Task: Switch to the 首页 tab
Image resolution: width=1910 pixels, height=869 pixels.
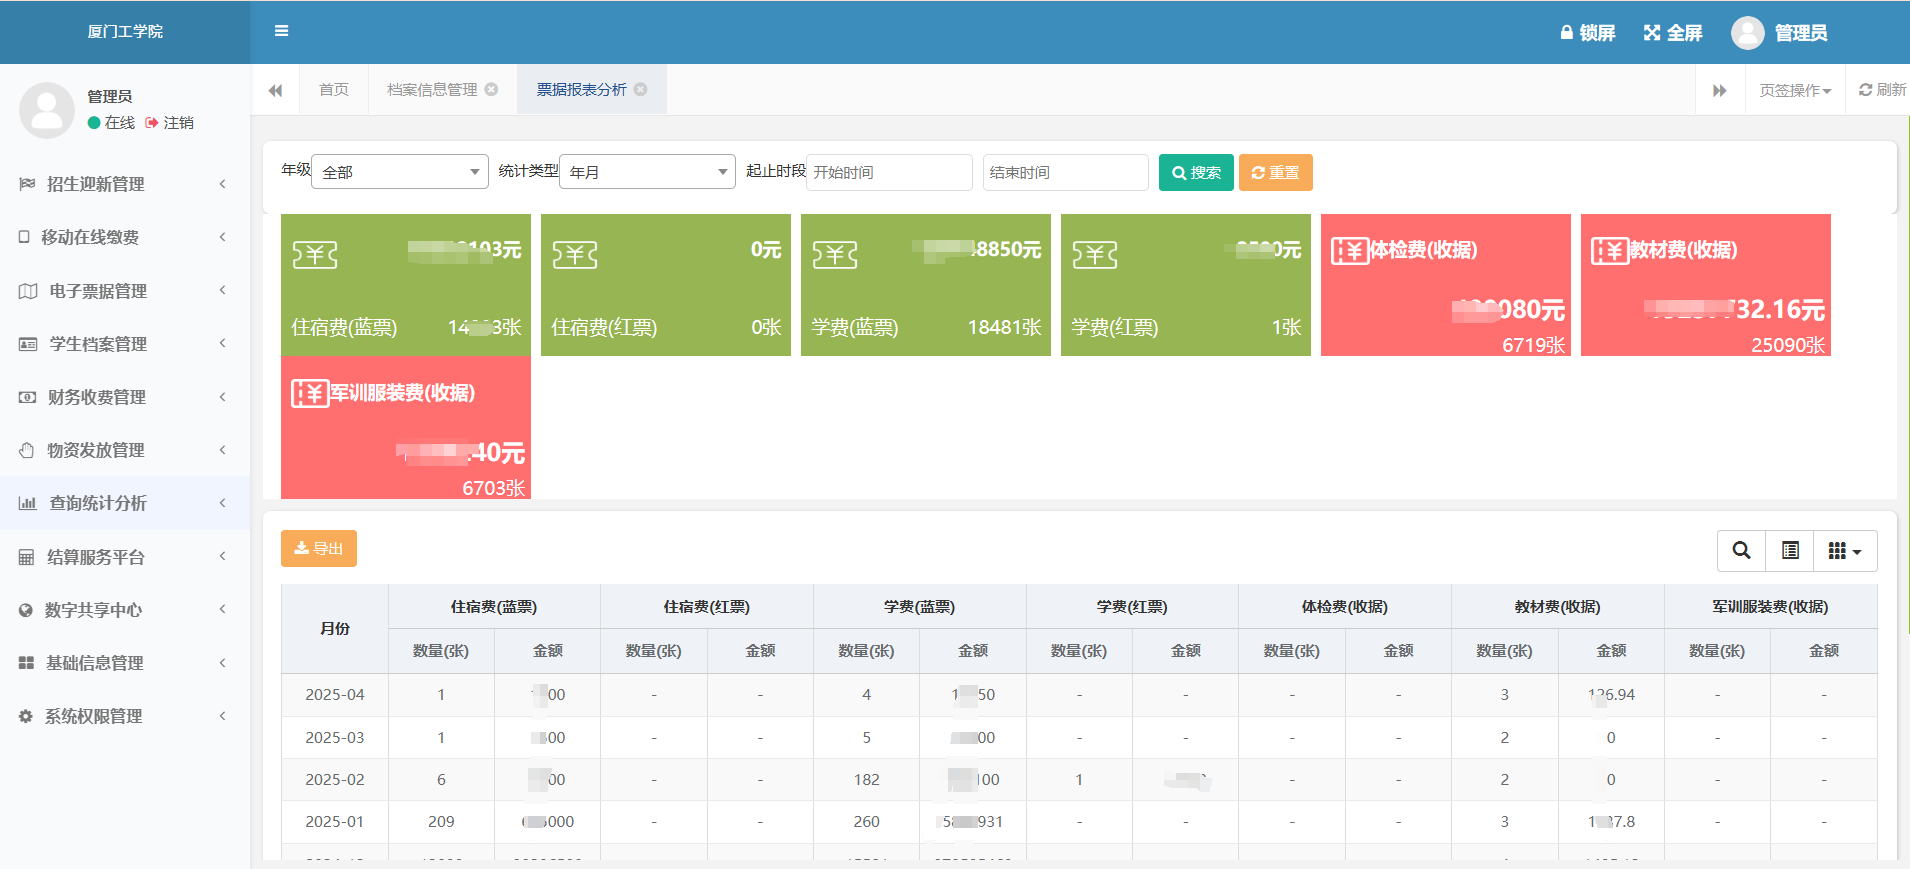Action: coord(334,90)
